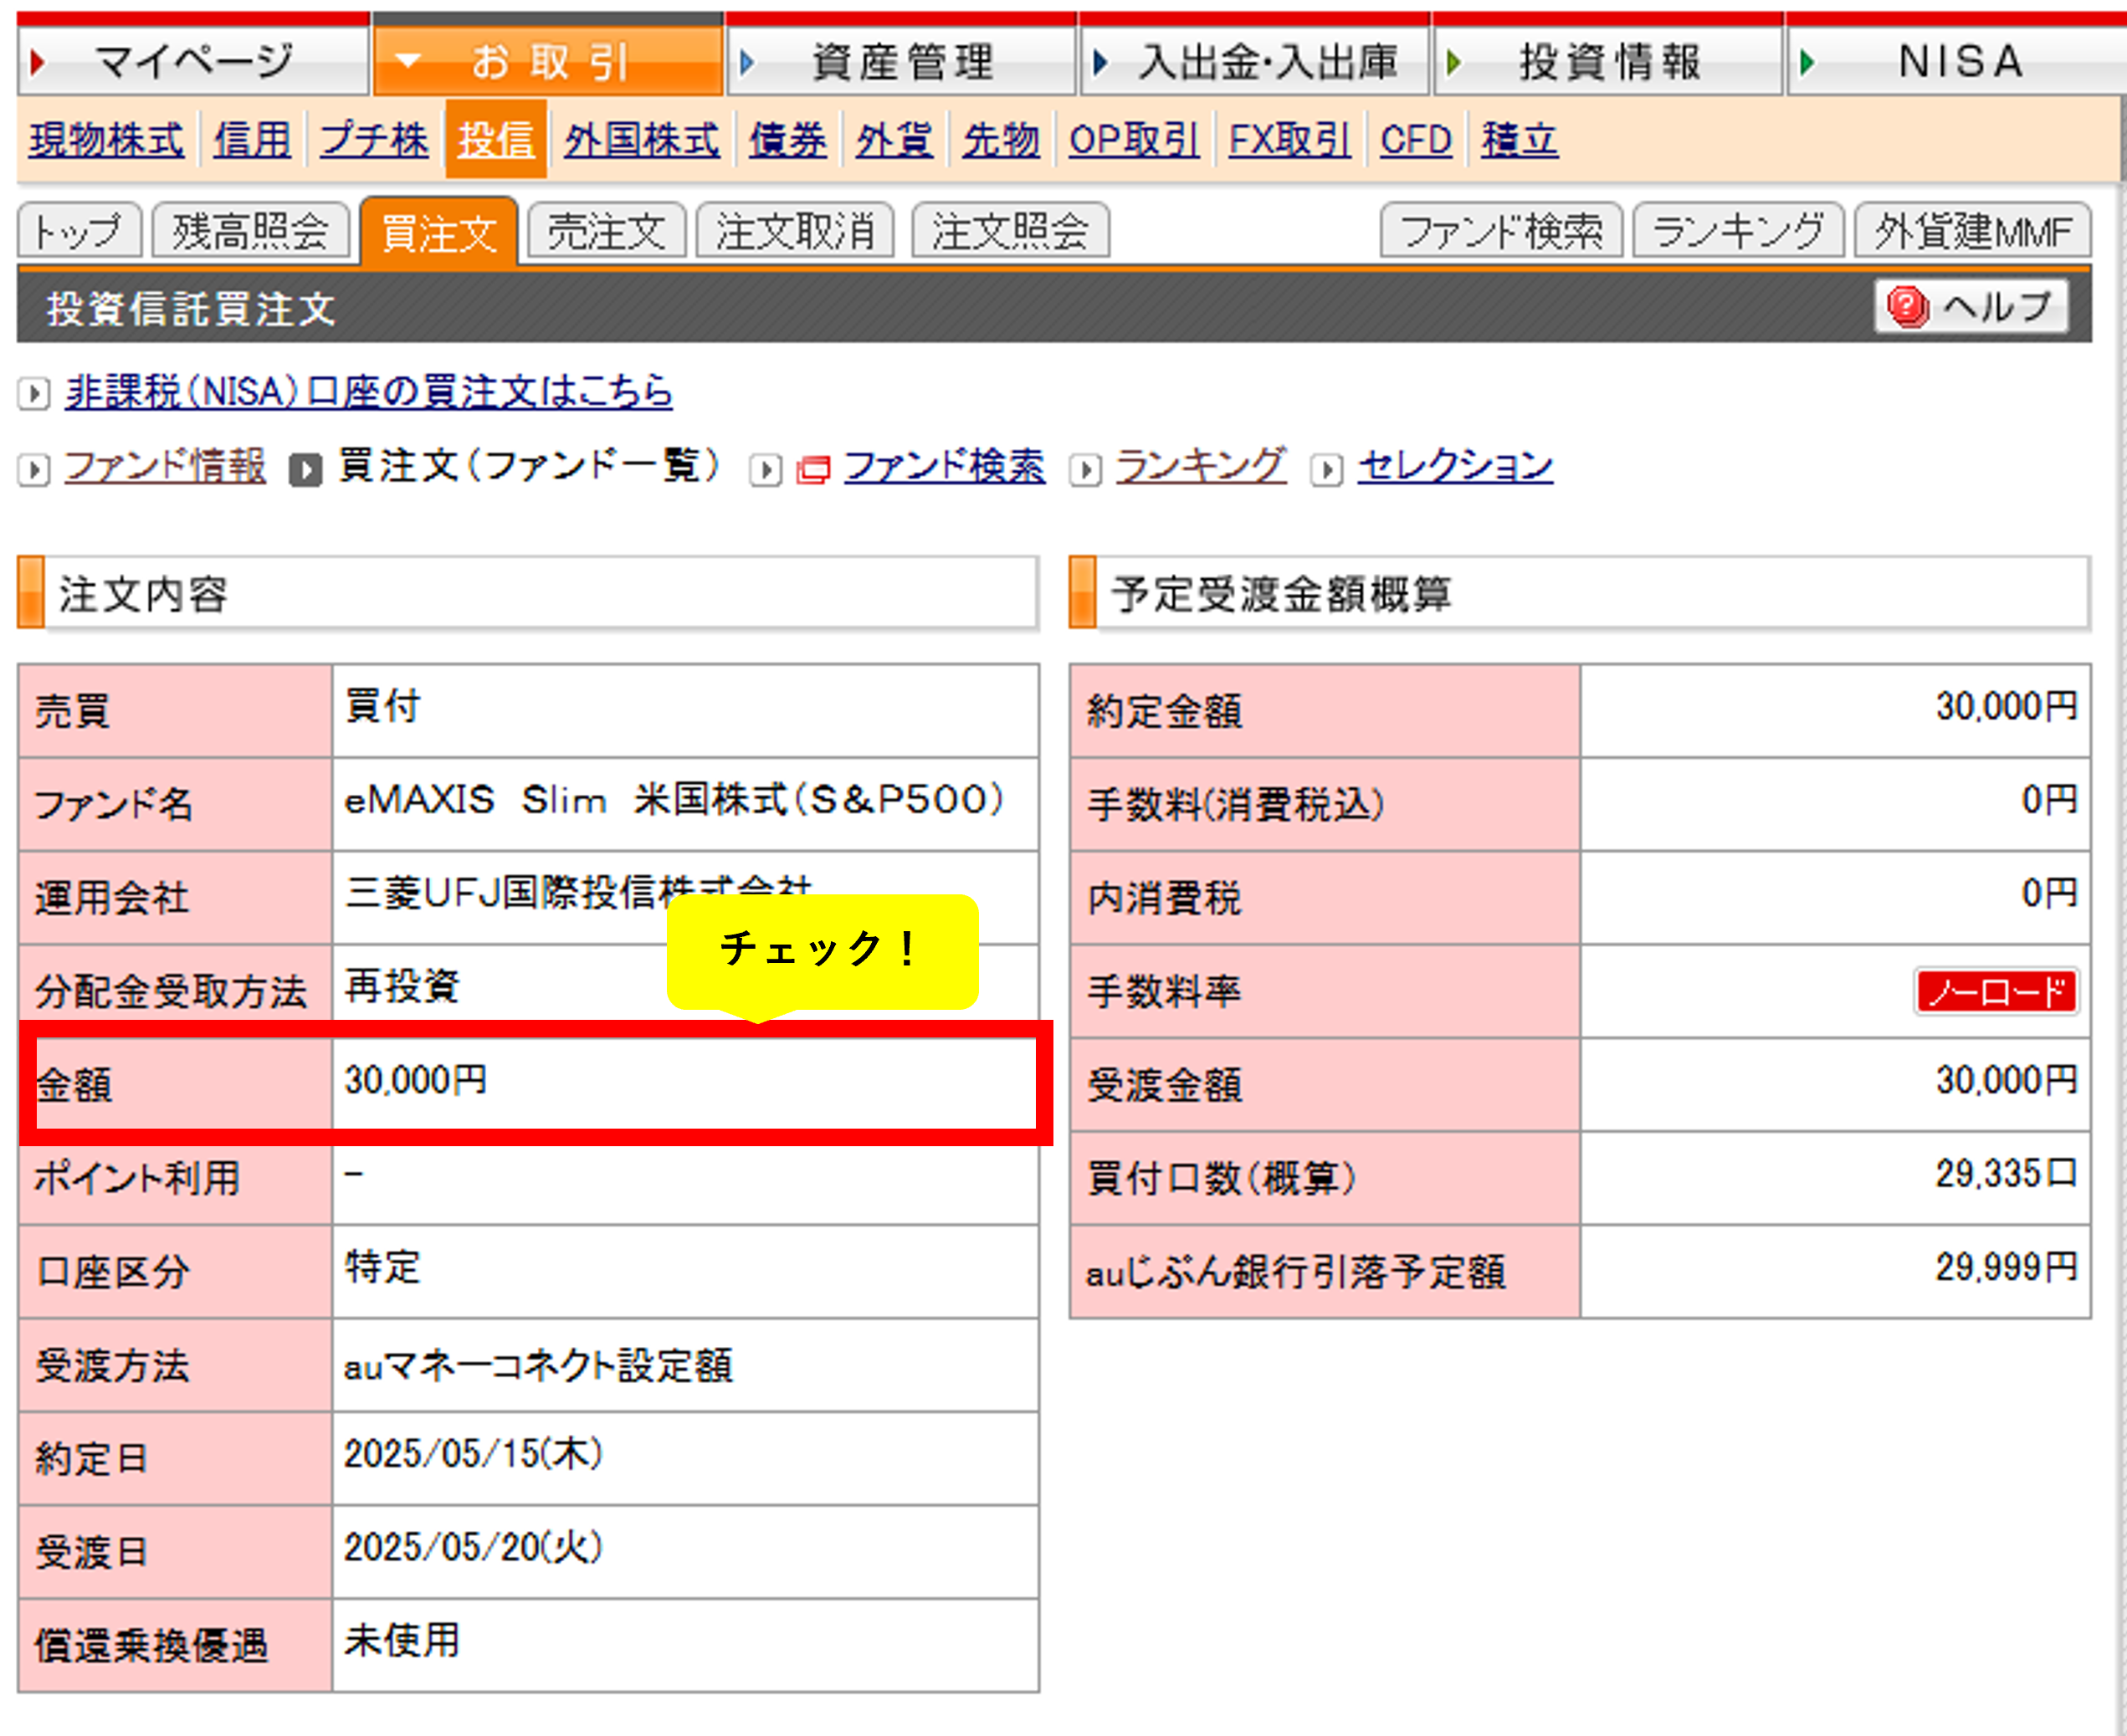Open the FX取引 section
This screenshot has width=2127, height=1736.
1290,140
